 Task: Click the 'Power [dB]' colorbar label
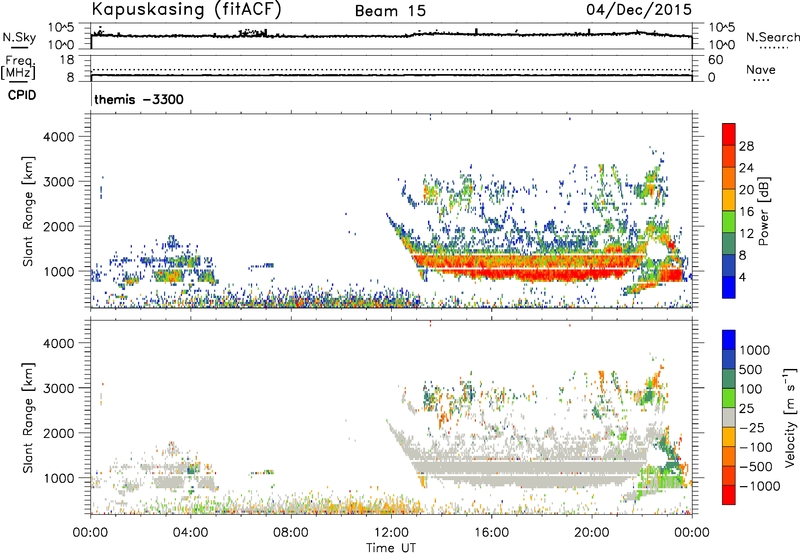763,211
